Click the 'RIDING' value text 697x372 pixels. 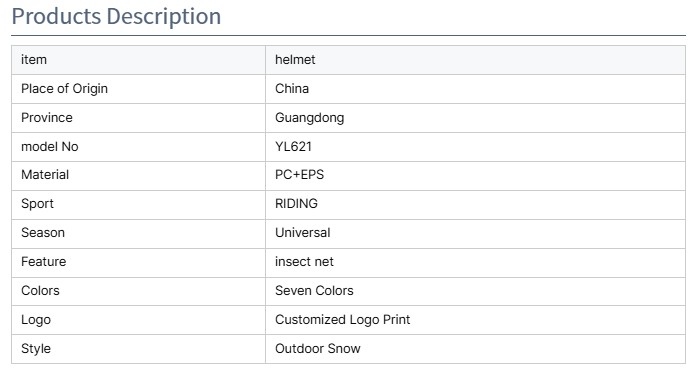(296, 204)
